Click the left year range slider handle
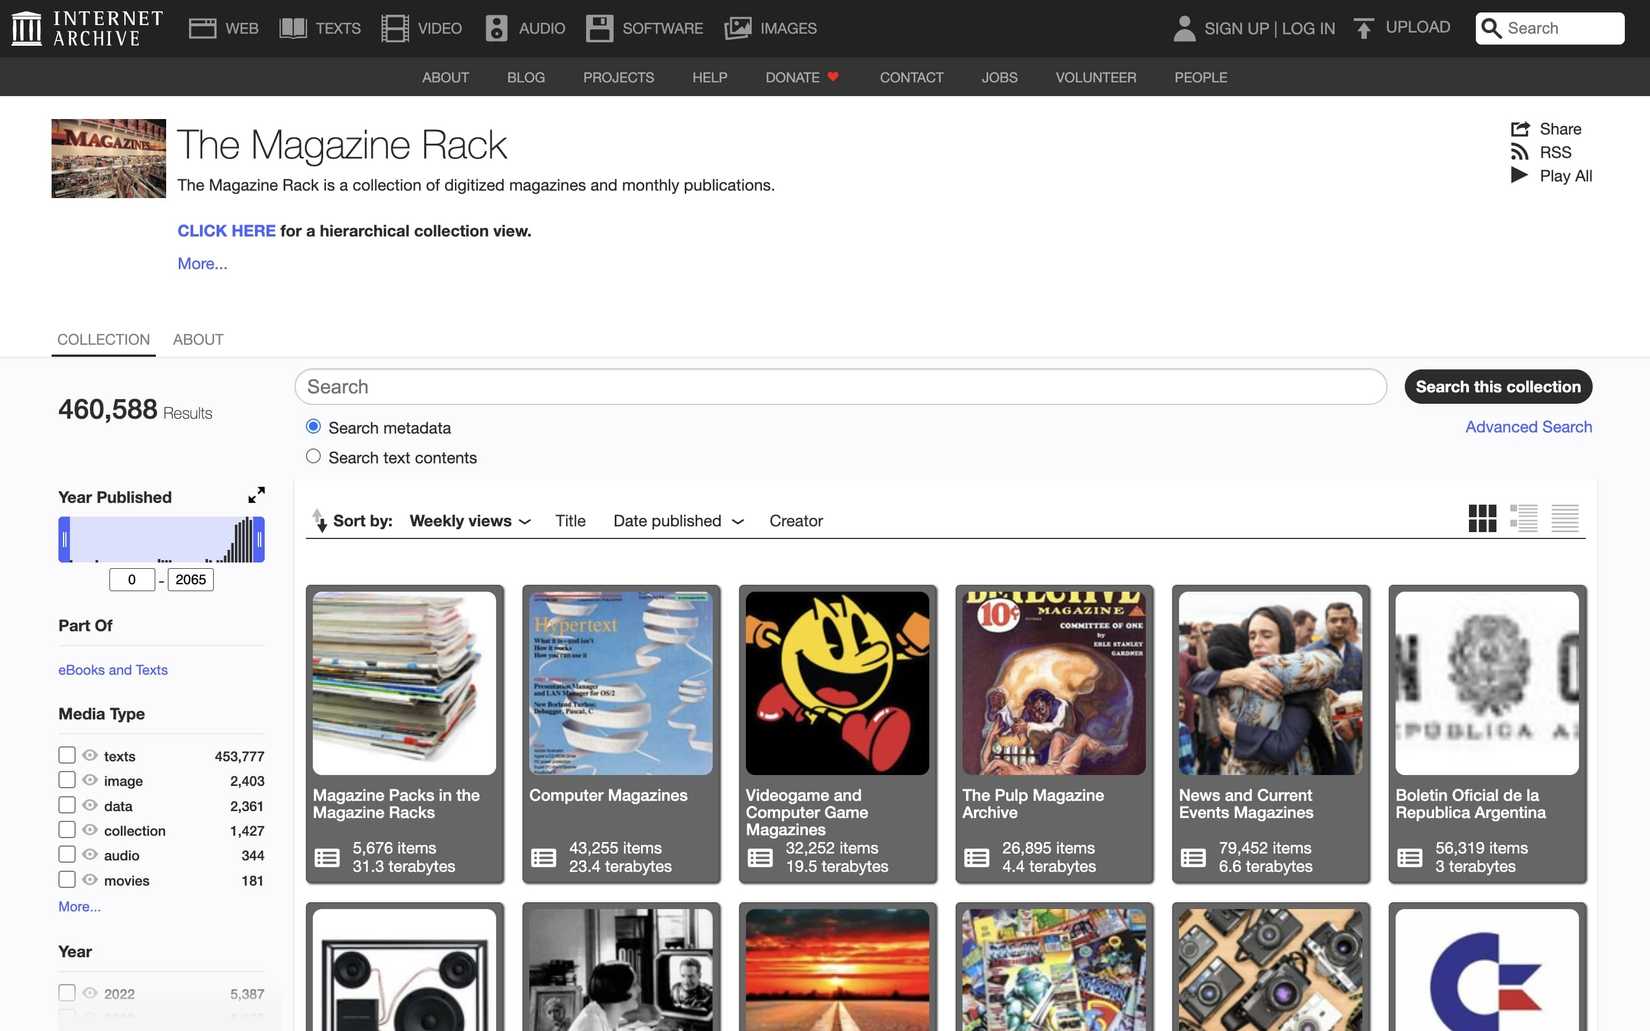Viewport: 1650px width, 1031px height. [64, 540]
